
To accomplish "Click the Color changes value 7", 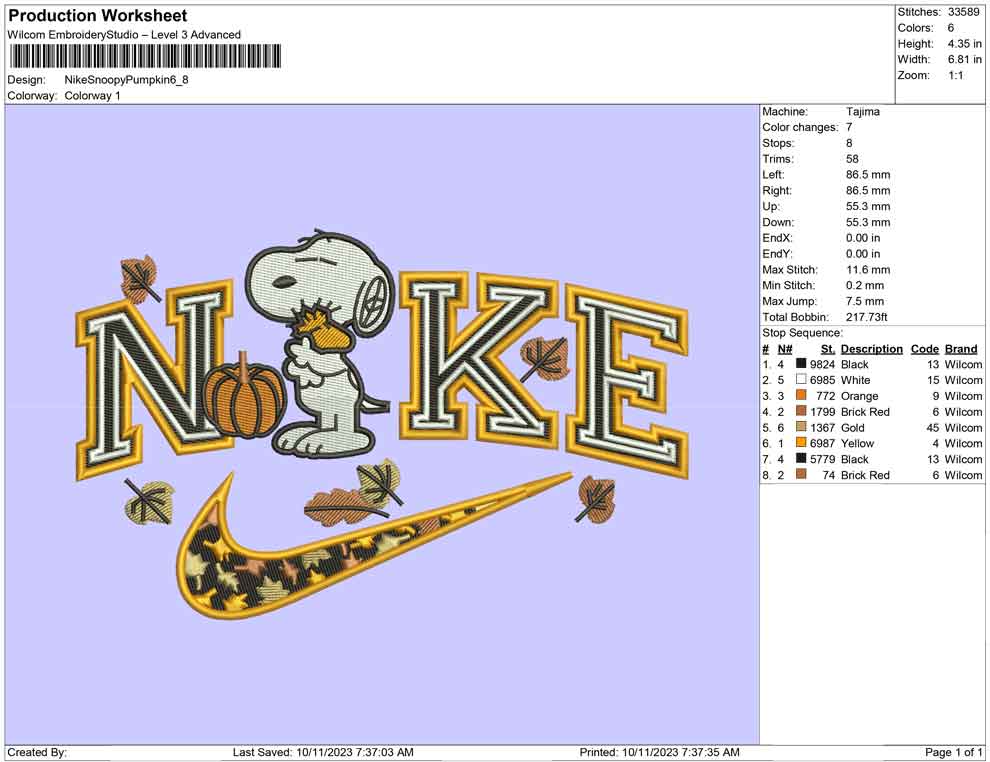I will tap(849, 128).
